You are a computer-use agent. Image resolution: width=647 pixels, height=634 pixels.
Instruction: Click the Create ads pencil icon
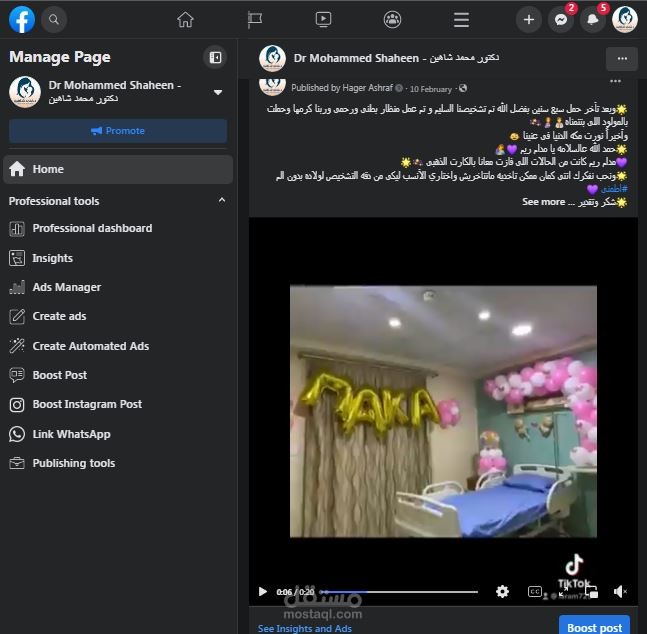click(17, 317)
